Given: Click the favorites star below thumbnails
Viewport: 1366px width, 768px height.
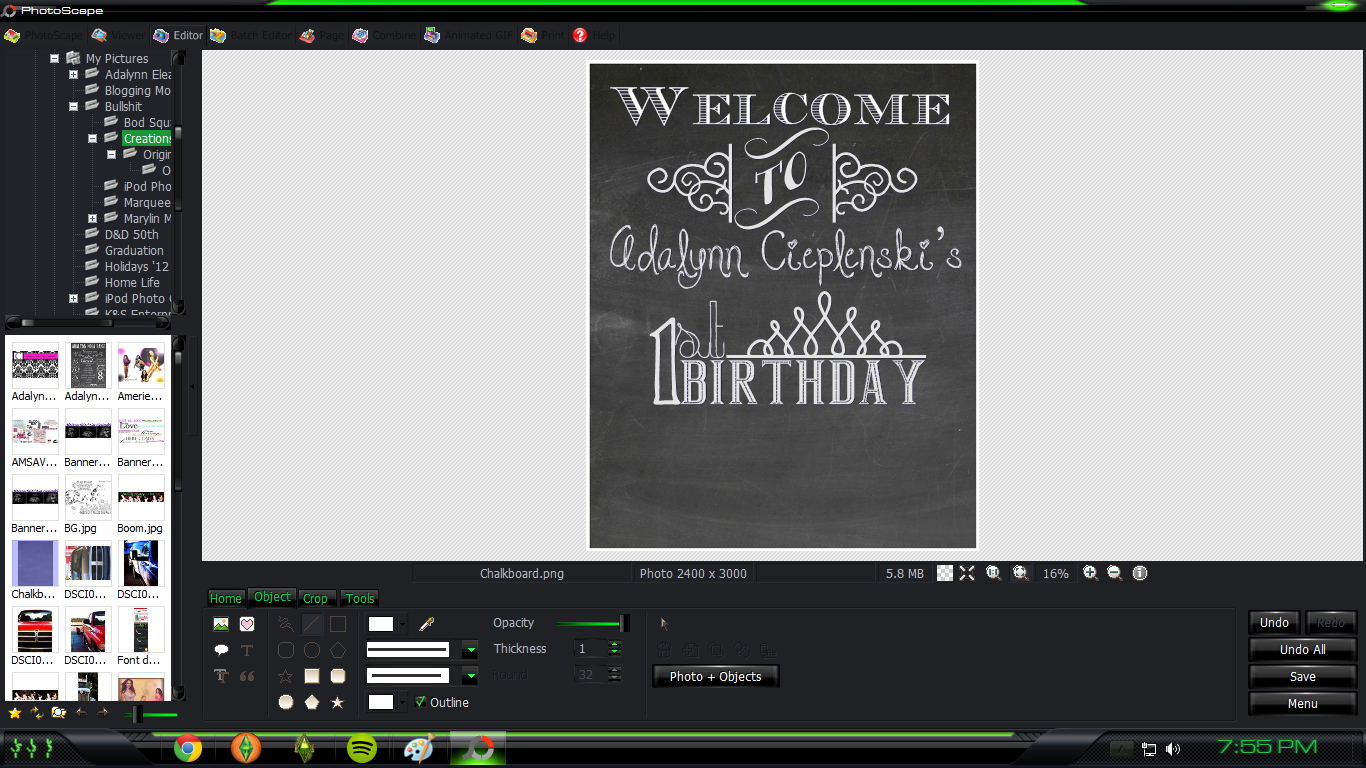Looking at the screenshot, I should [15, 713].
